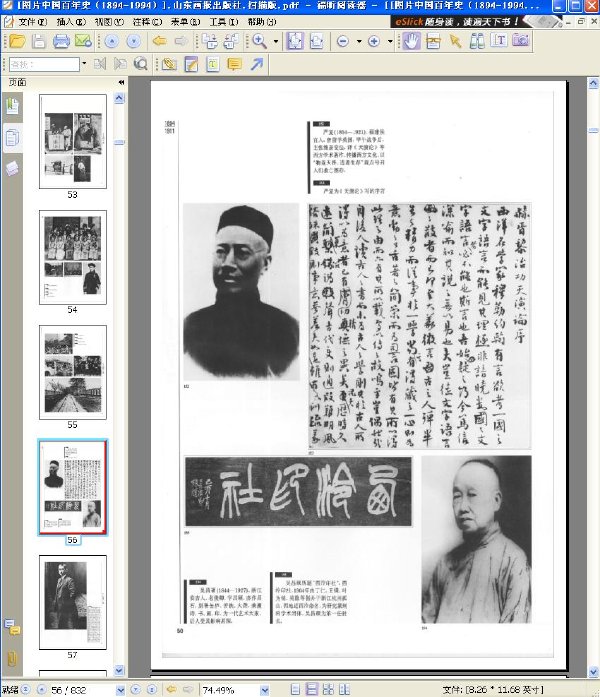
Task: Go forward to the next view with the gray right arrow
Action: click(180, 41)
